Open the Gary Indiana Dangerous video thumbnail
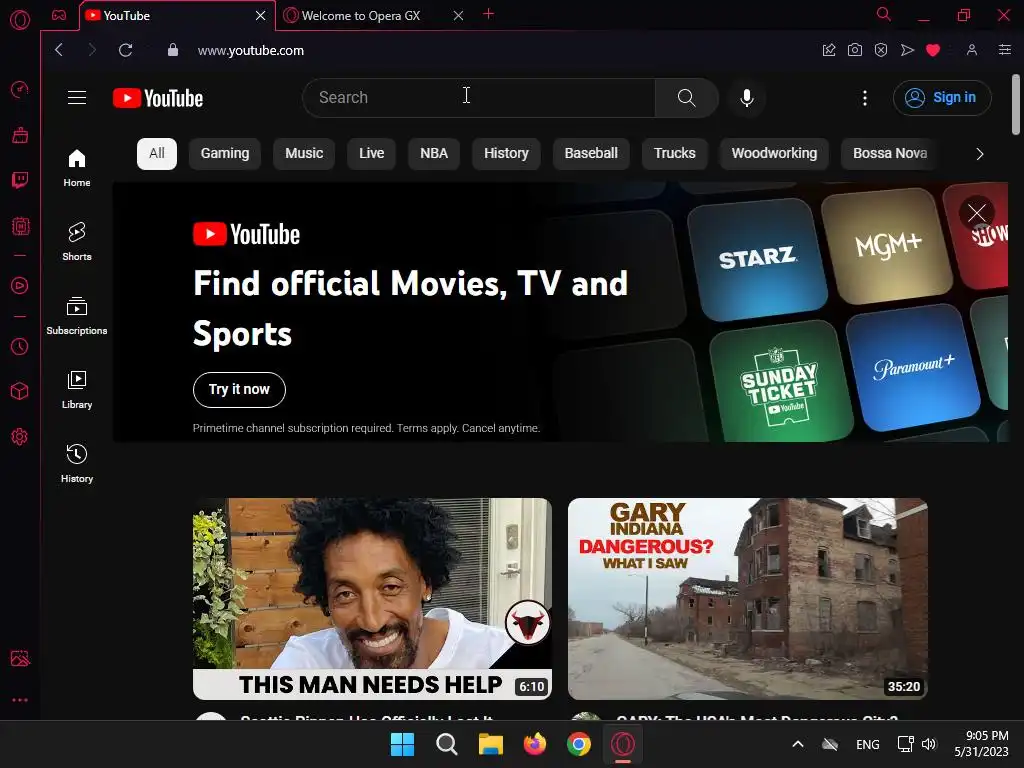 [x=747, y=599]
